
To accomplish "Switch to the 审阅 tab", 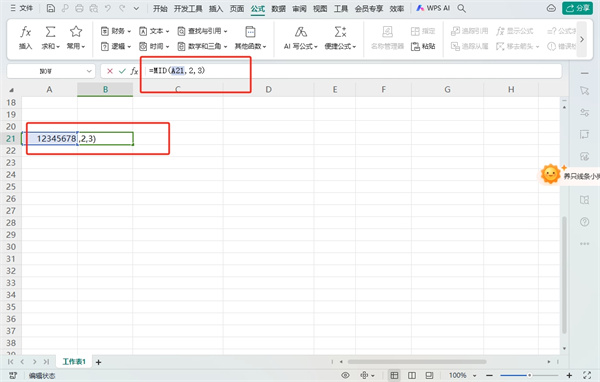I will [x=299, y=8].
